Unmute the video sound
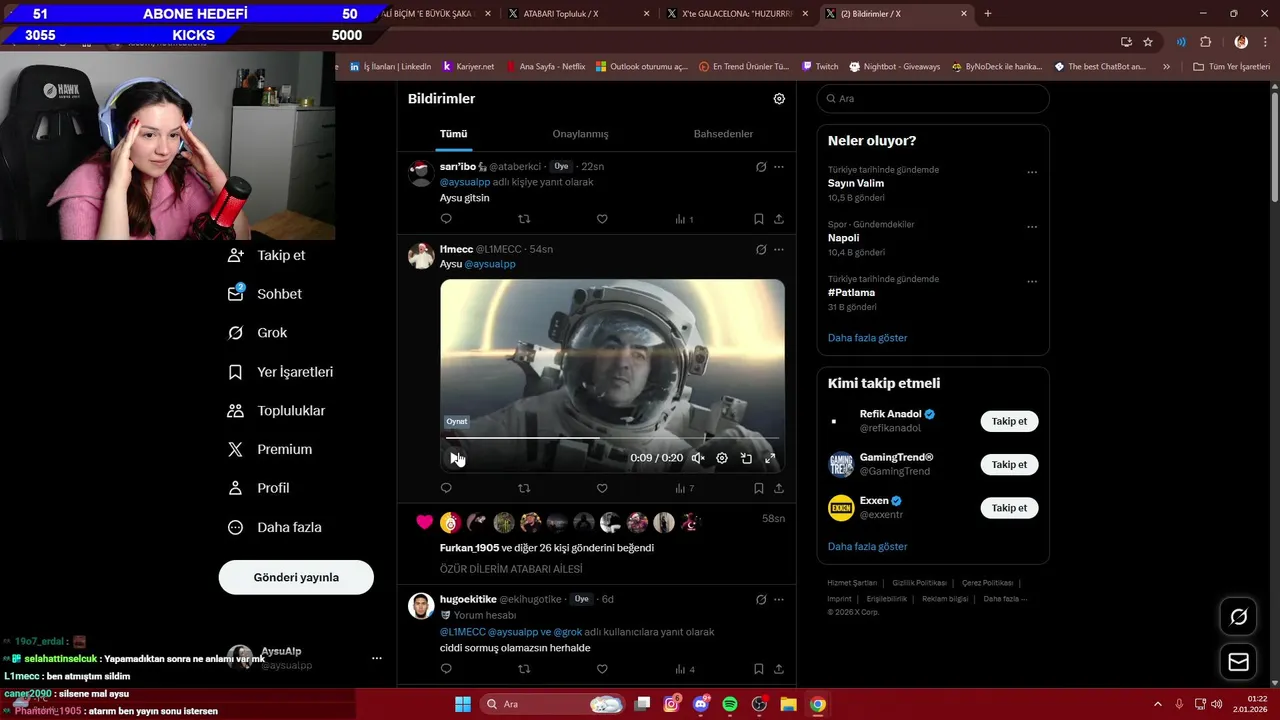This screenshot has width=1280, height=720. [698, 458]
